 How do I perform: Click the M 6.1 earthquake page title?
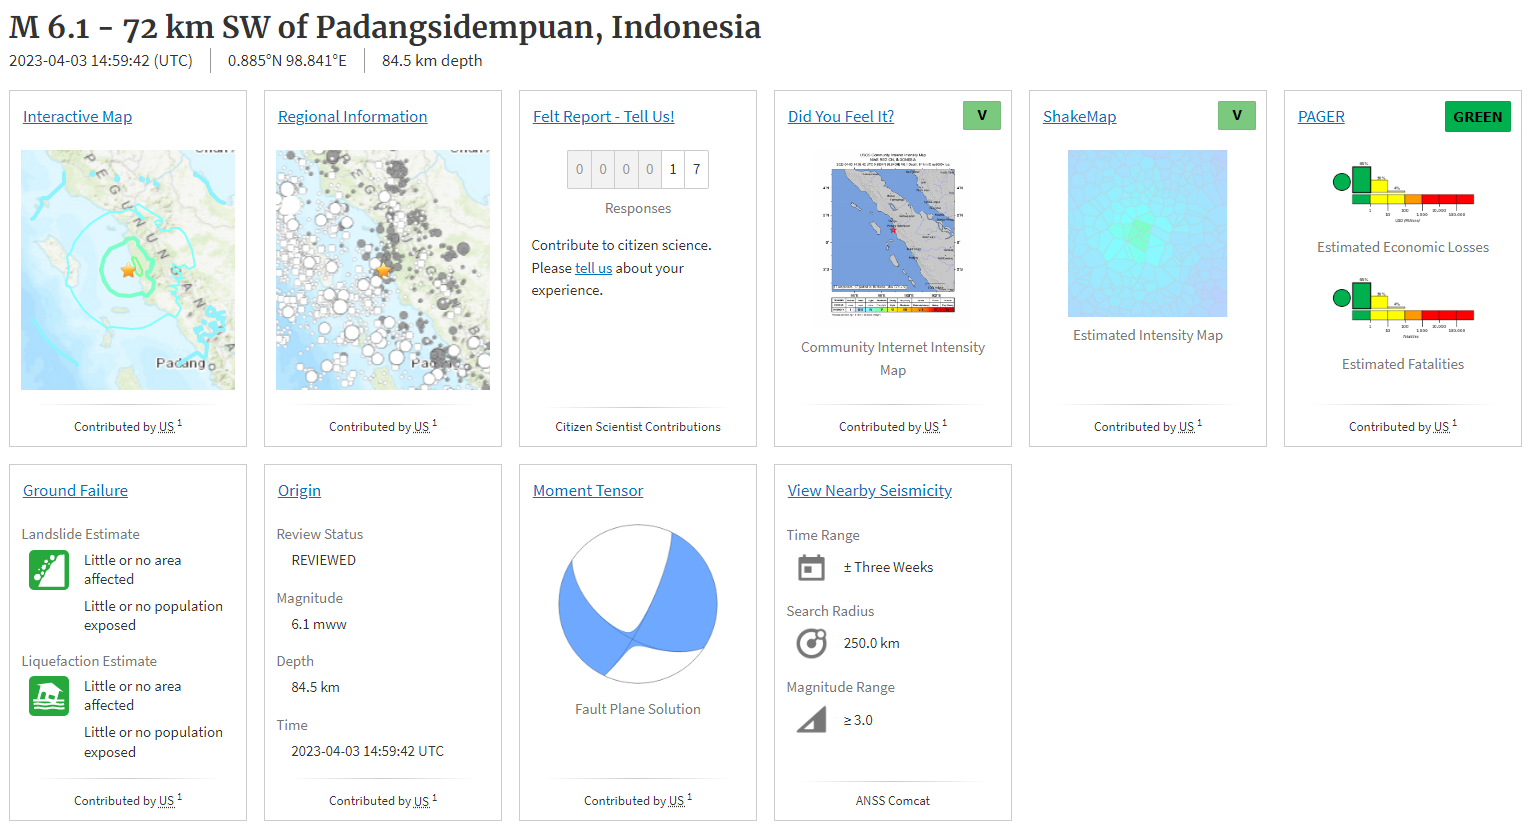tap(385, 27)
